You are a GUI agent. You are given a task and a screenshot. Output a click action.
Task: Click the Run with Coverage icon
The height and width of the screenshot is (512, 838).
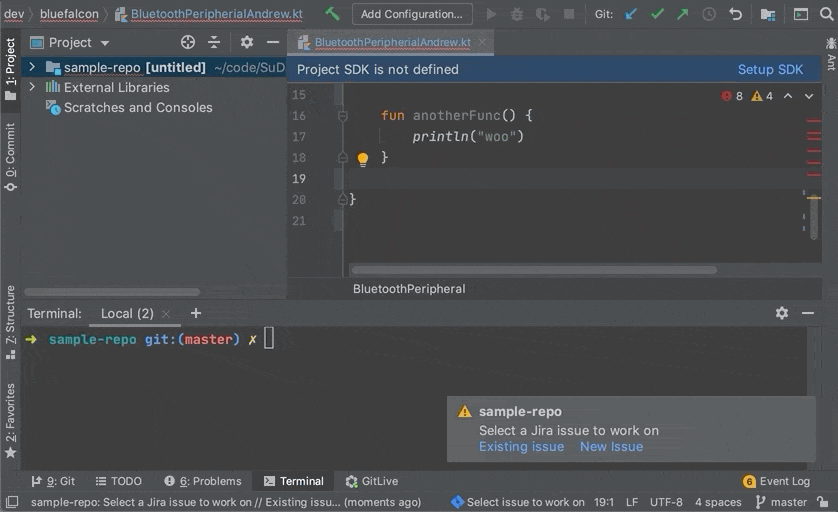coord(542,14)
